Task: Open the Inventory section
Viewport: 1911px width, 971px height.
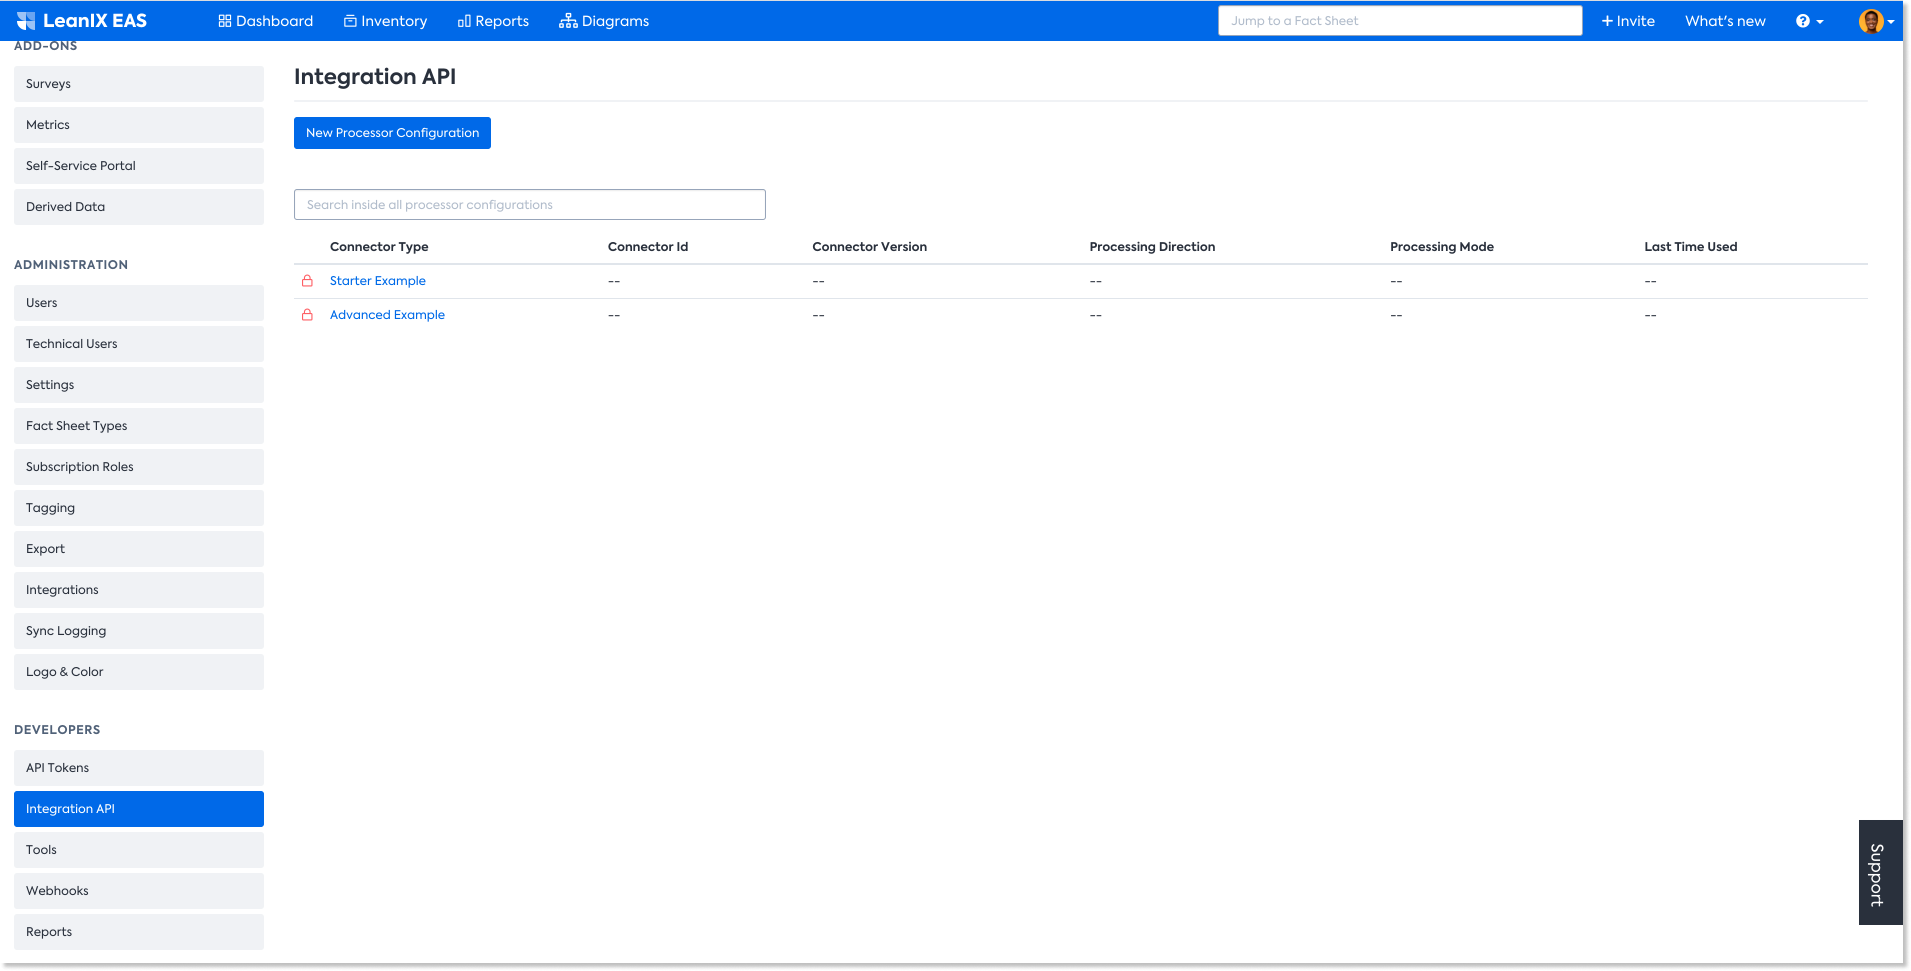Action: point(385,21)
